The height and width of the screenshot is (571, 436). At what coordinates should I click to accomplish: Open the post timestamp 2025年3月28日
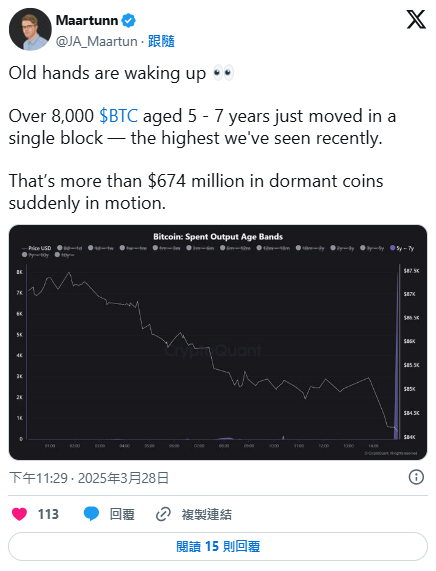[x=123, y=478]
